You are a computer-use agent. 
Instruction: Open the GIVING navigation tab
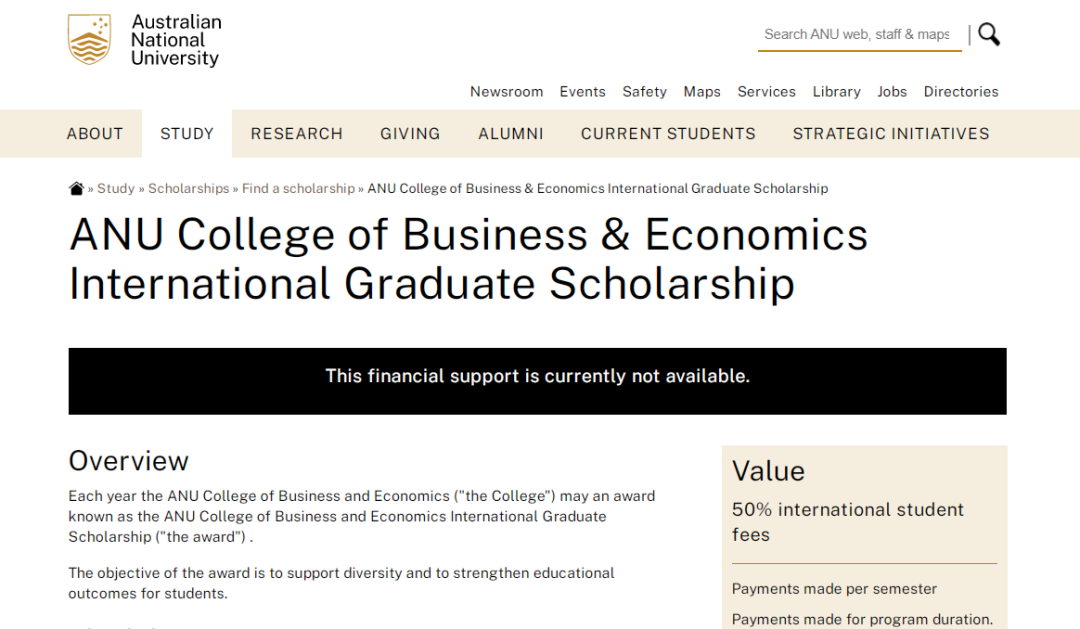coord(410,134)
